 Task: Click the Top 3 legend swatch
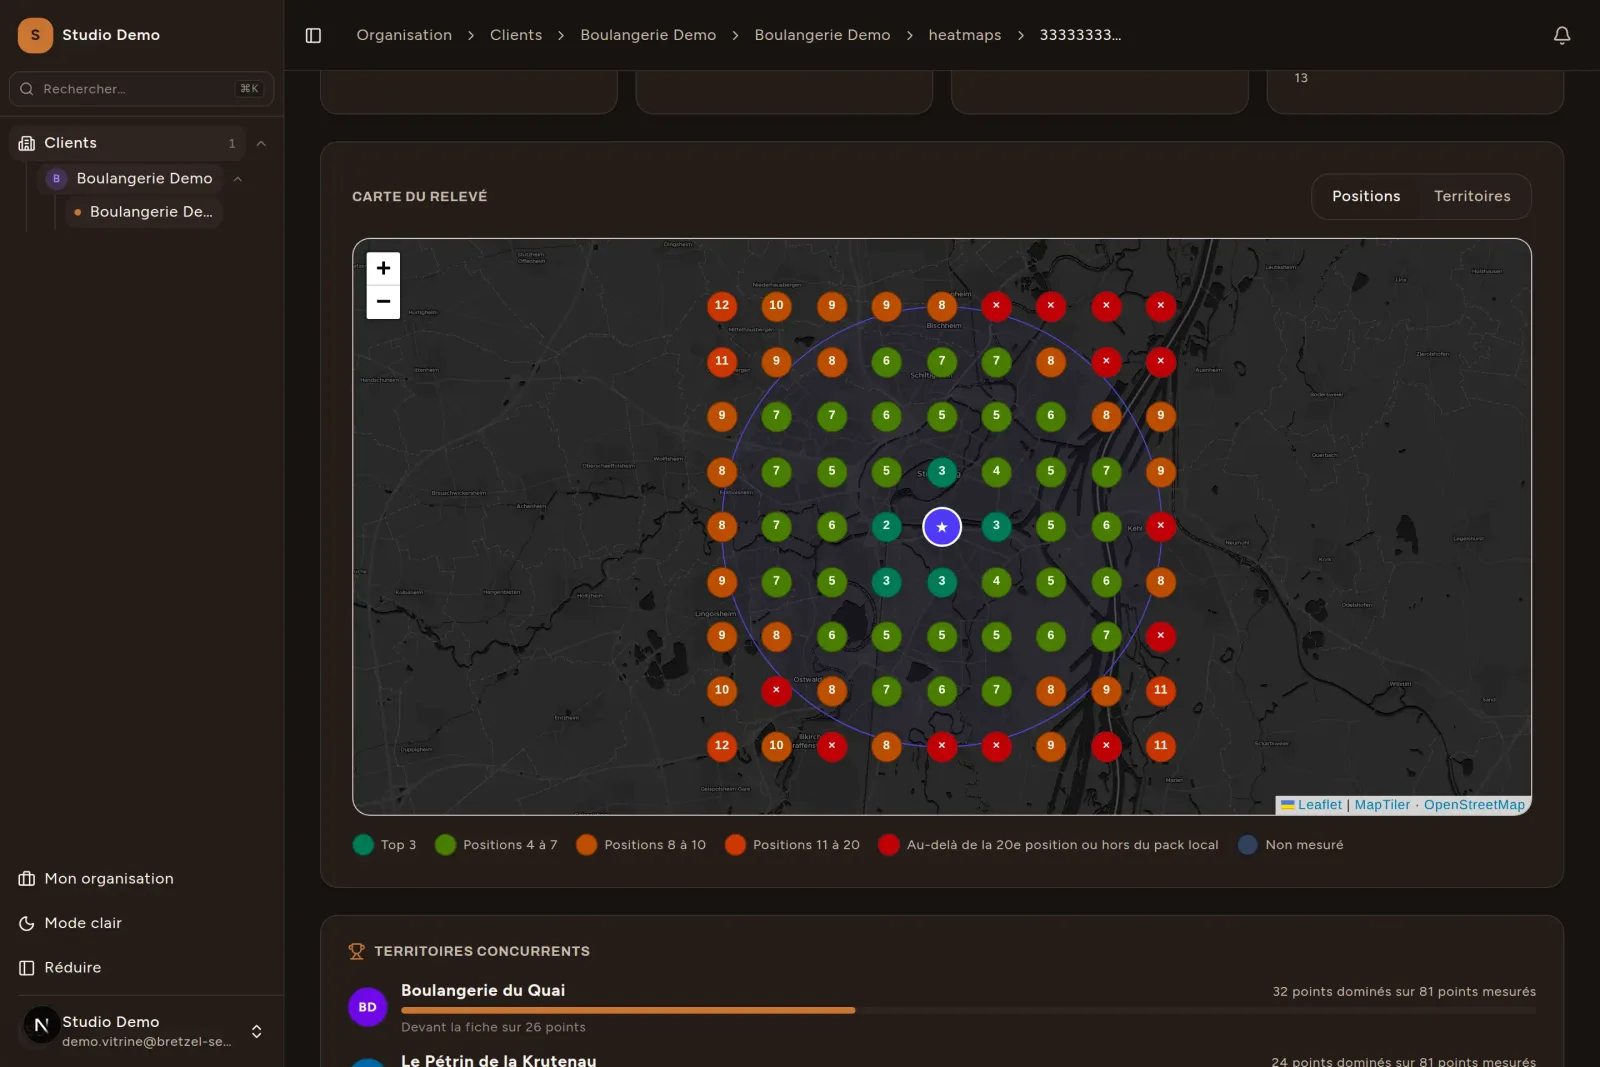(x=363, y=845)
